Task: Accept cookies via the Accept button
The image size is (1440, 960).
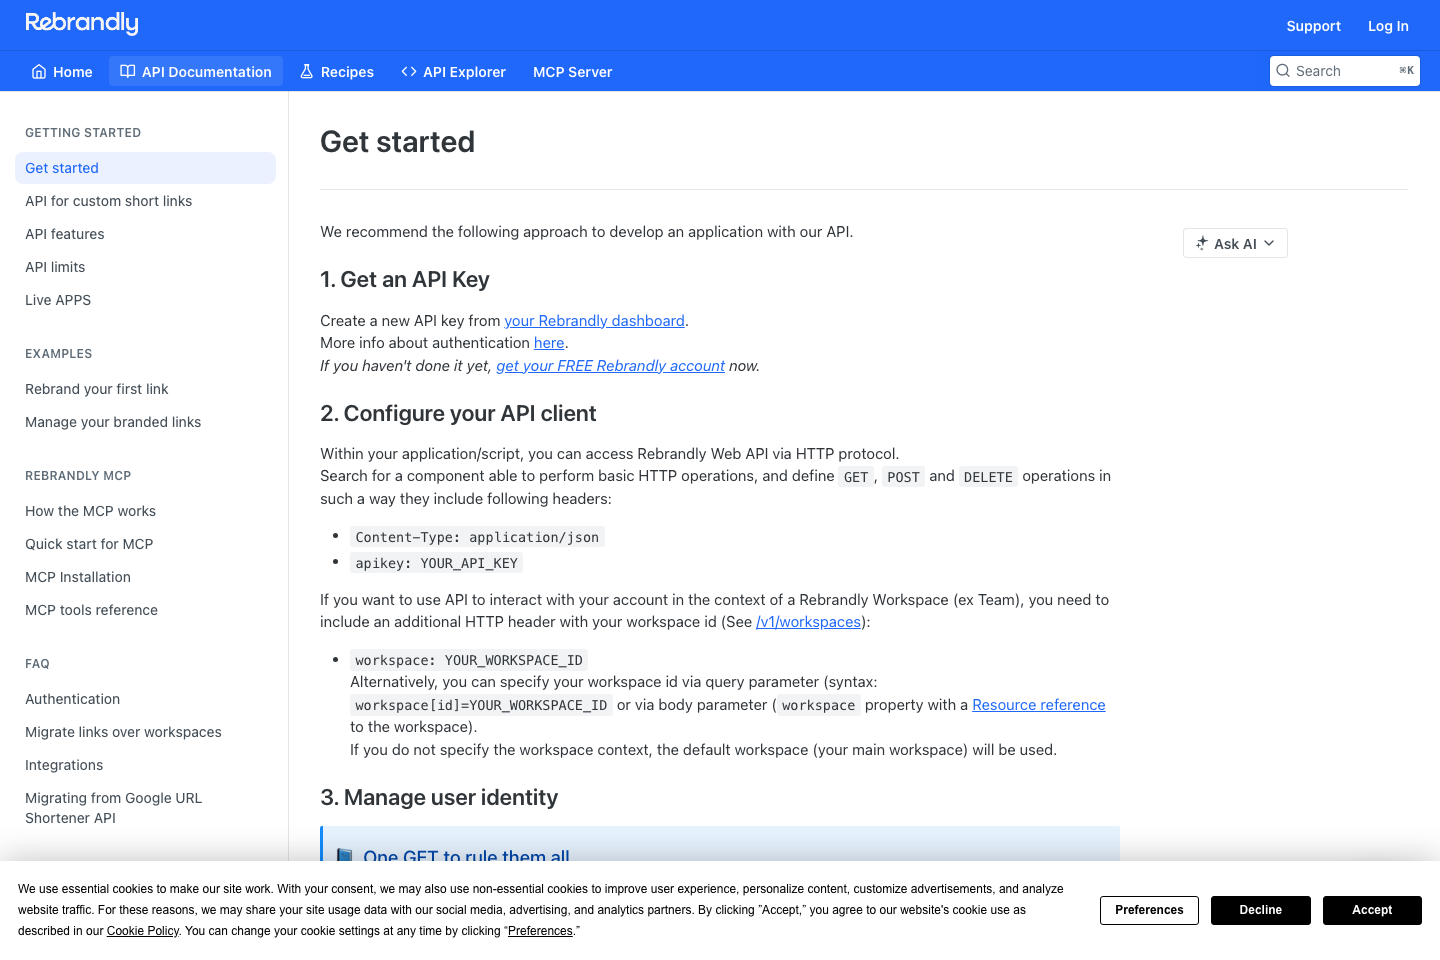Action: pyautogui.click(x=1372, y=910)
